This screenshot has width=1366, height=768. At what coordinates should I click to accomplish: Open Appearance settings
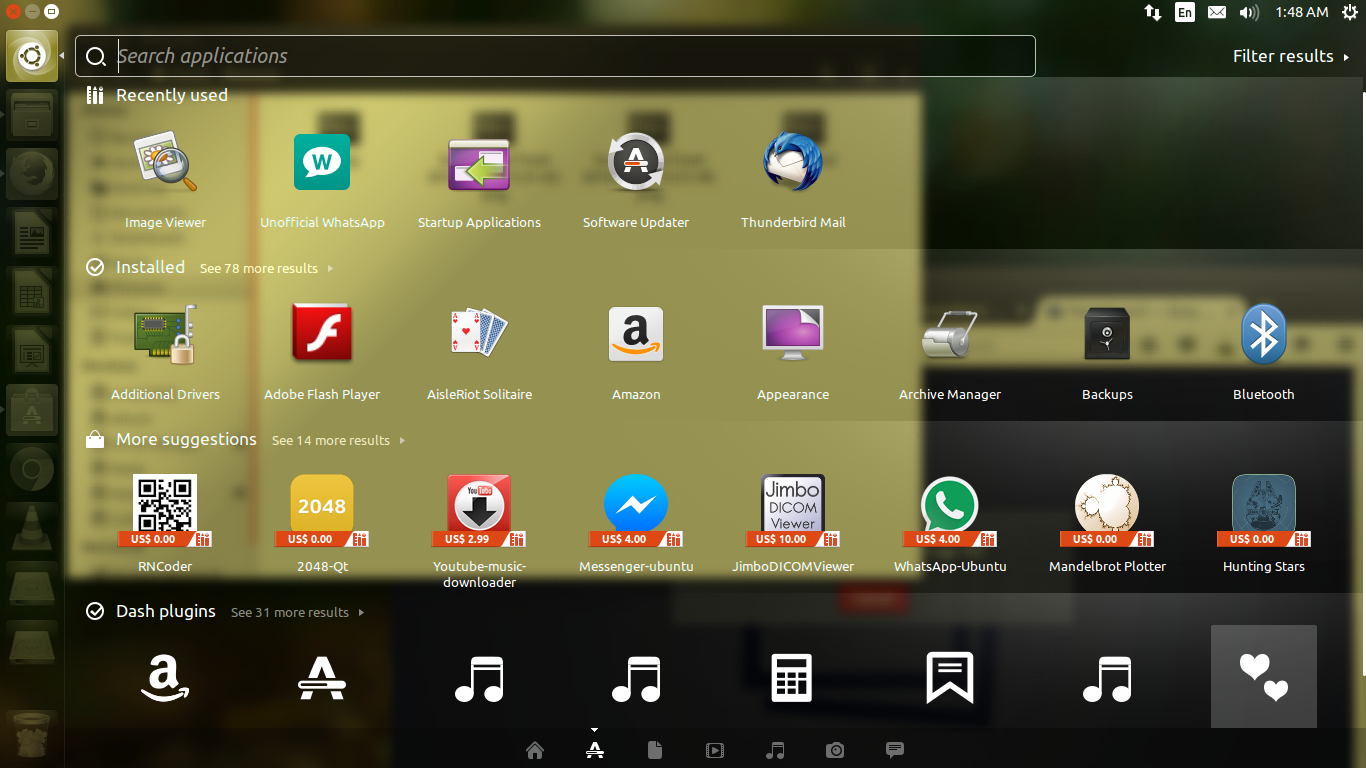point(793,352)
